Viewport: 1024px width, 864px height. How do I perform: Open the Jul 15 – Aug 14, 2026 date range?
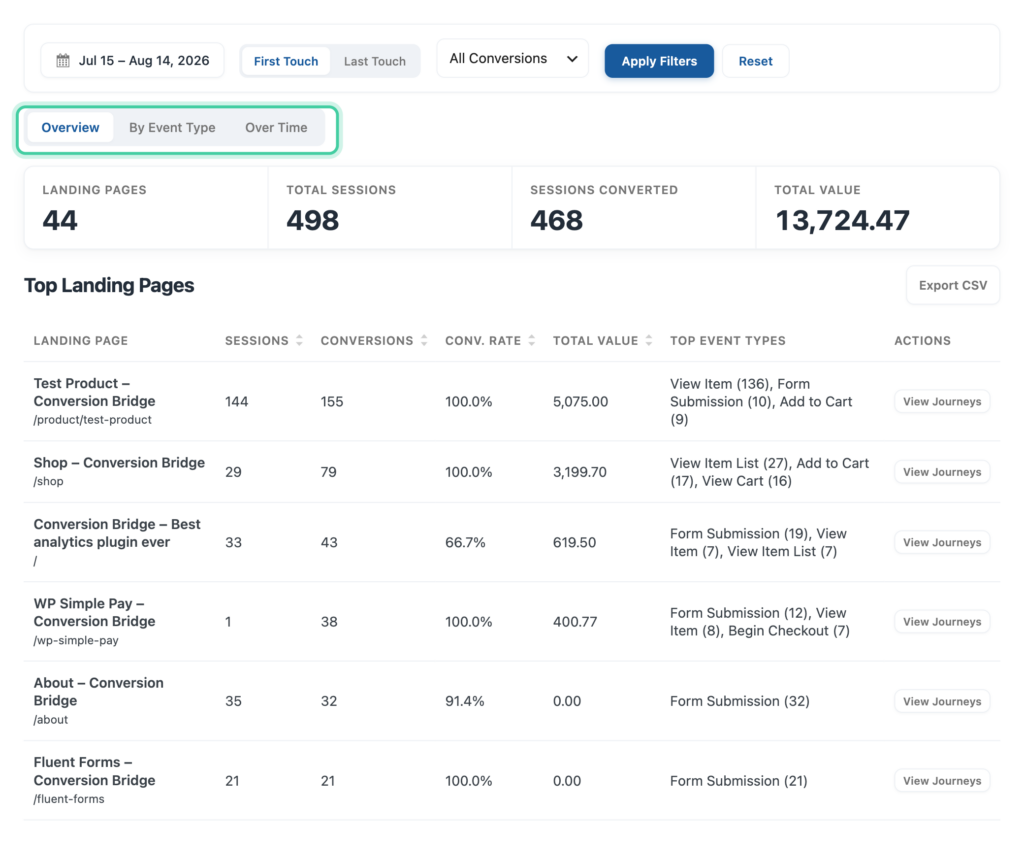(x=133, y=61)
